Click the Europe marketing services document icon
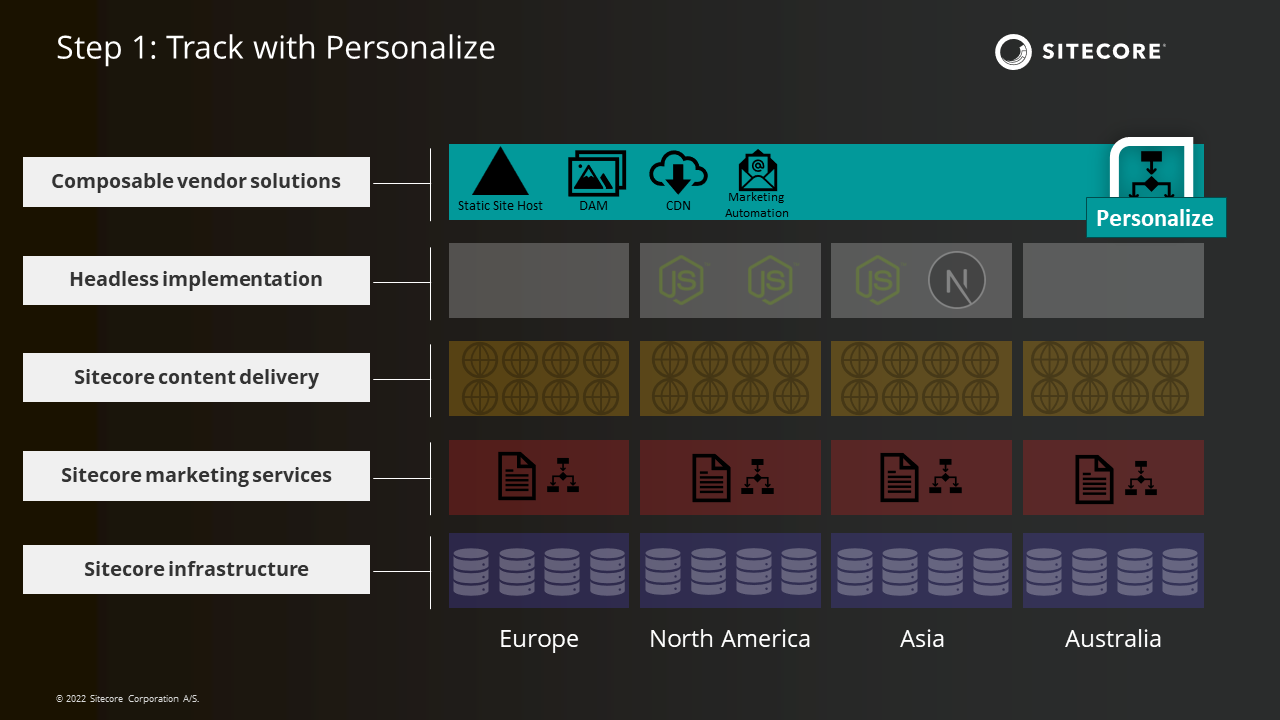Image resolution: width=1280 pixels, height=720 pixels. pyautogui.click(x=517, y=477)
